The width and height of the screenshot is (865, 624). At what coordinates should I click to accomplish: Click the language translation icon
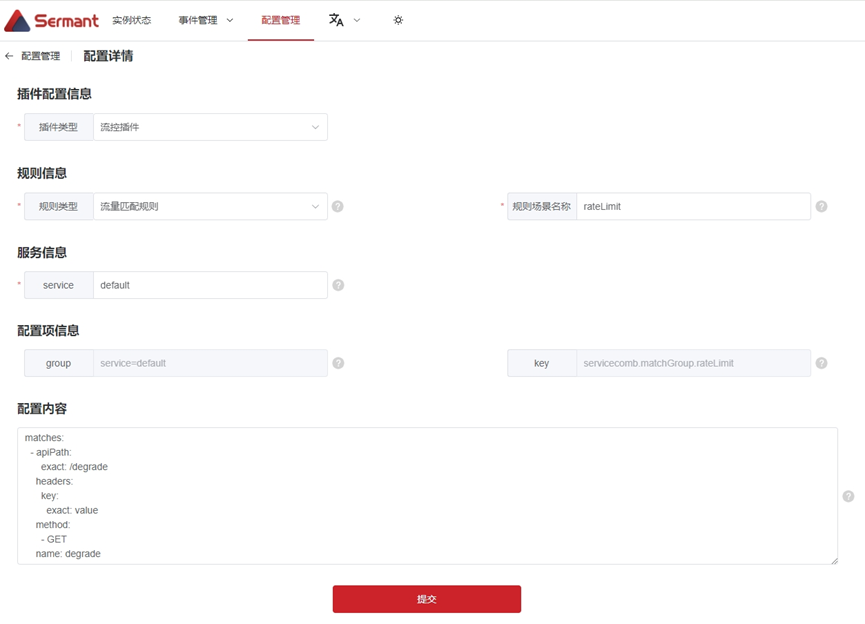[x=336, y=20]
